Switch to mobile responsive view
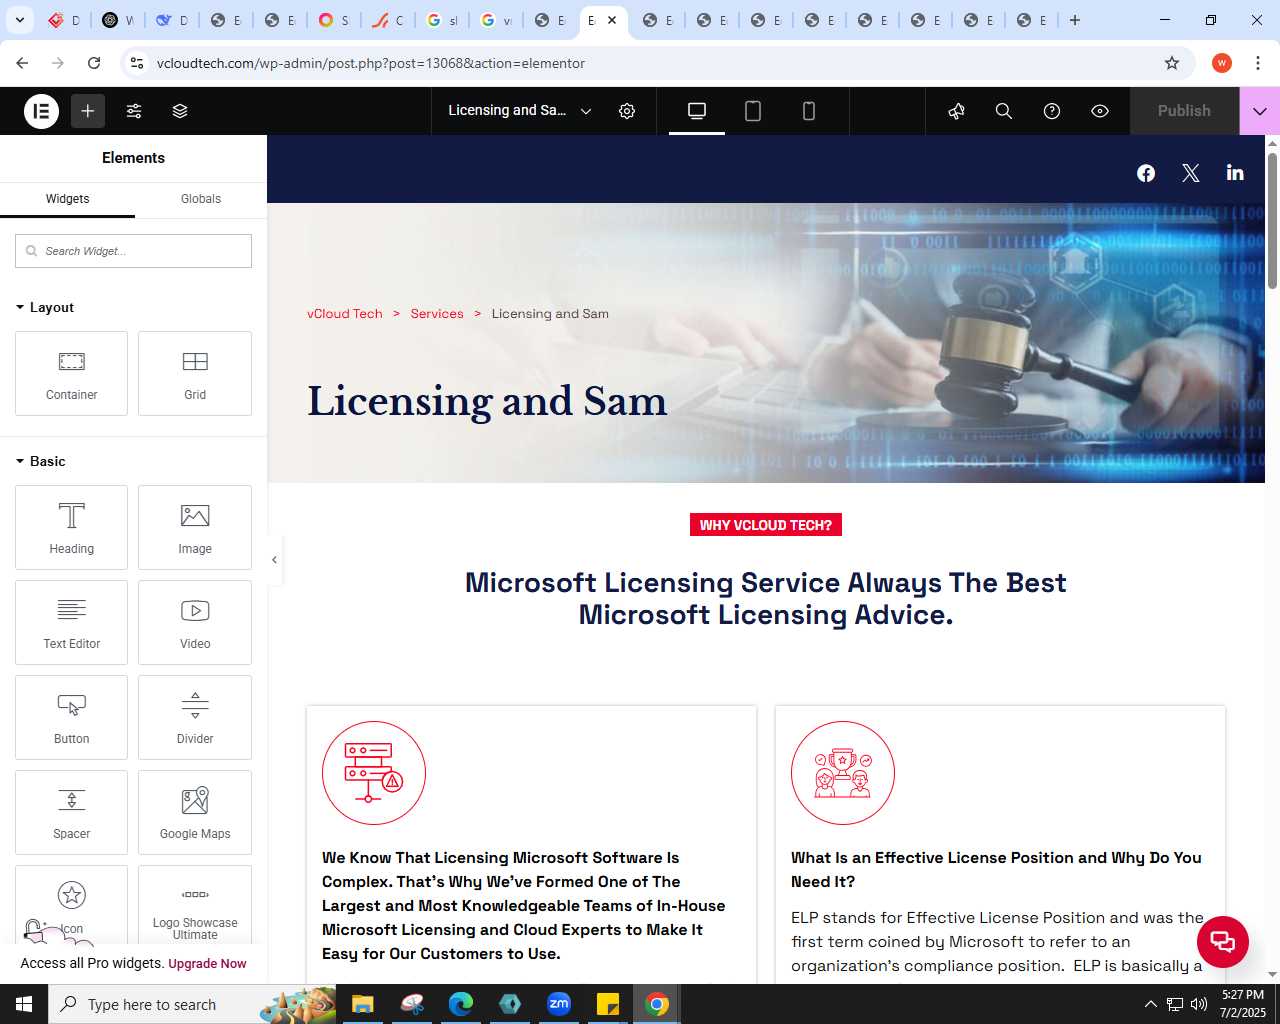 (x=809, y=111)
